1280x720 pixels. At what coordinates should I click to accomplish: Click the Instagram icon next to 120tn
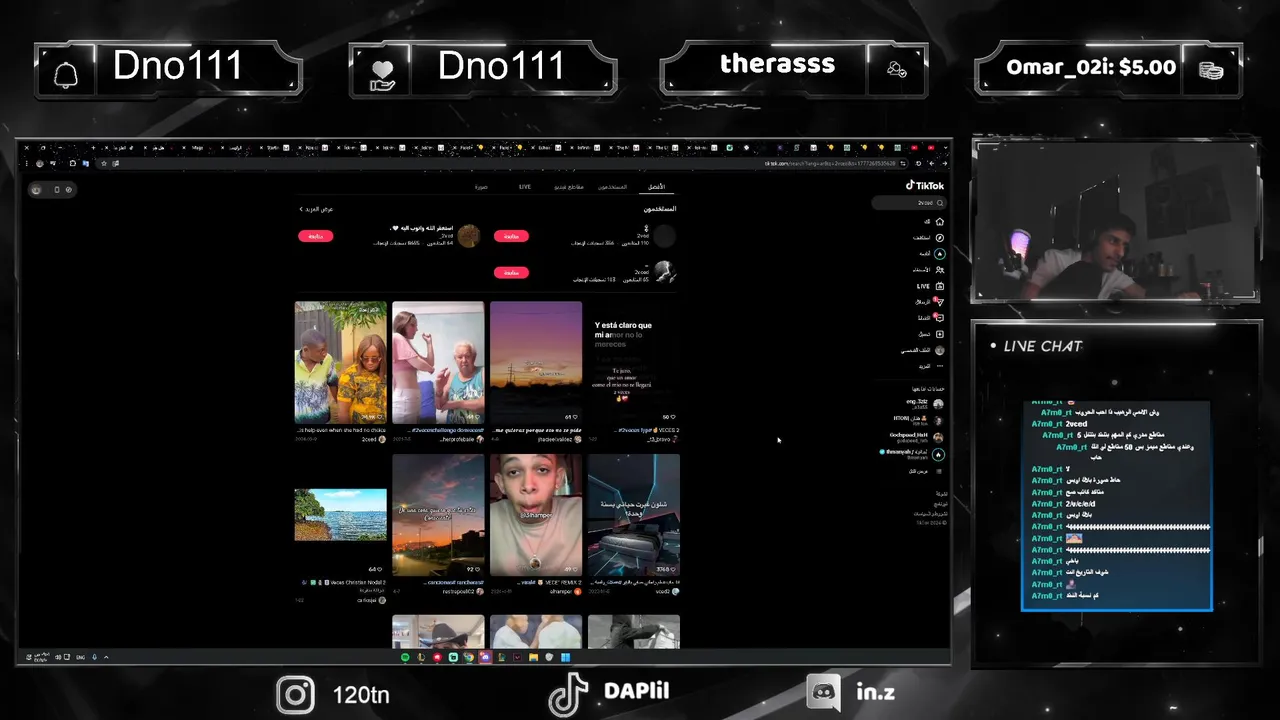click(295, 695)
